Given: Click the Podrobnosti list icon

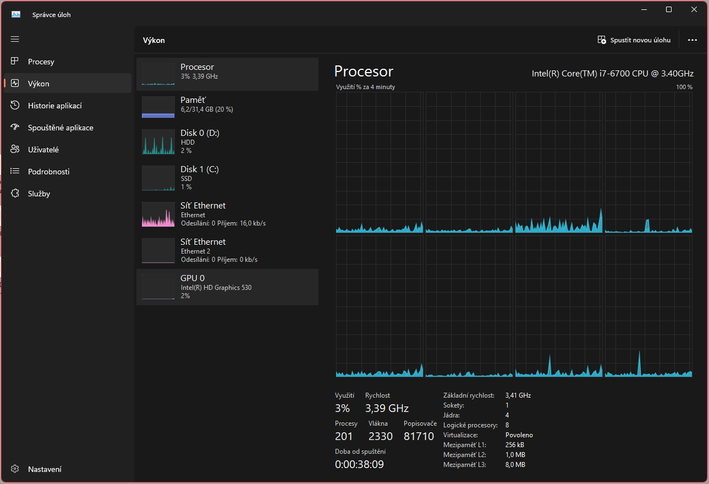Looking at the screenshot, I should click(15, 172).
